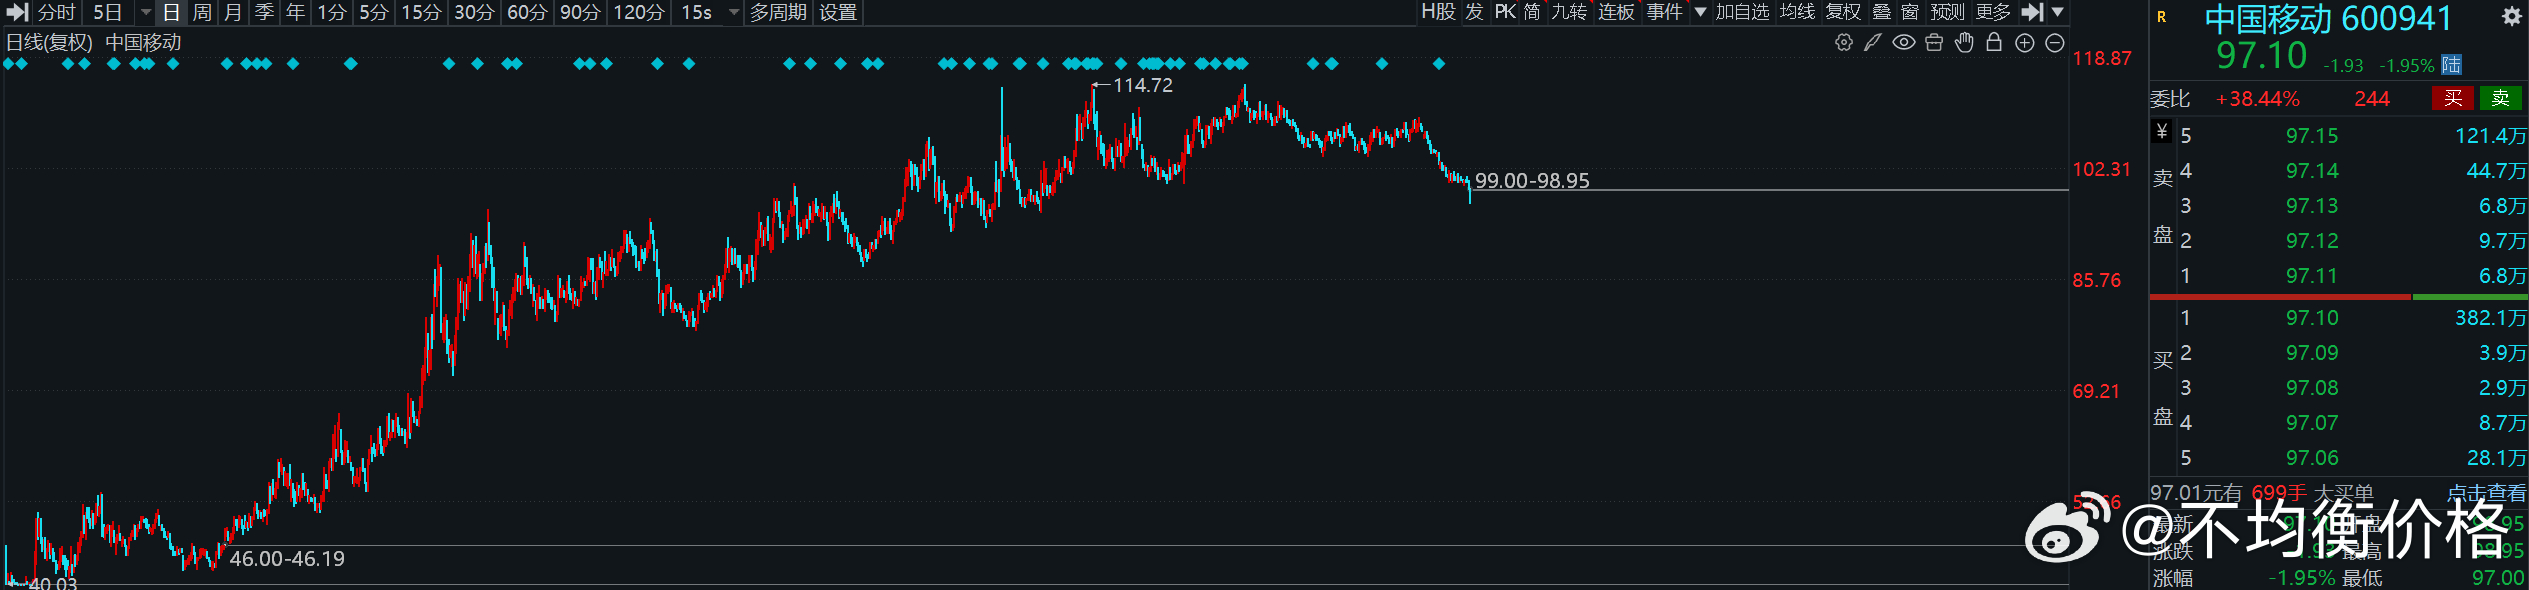The height and width of the screenshot is (590, 2529).
Task: Select the 周 weekly period
Action: pos(202,12)
